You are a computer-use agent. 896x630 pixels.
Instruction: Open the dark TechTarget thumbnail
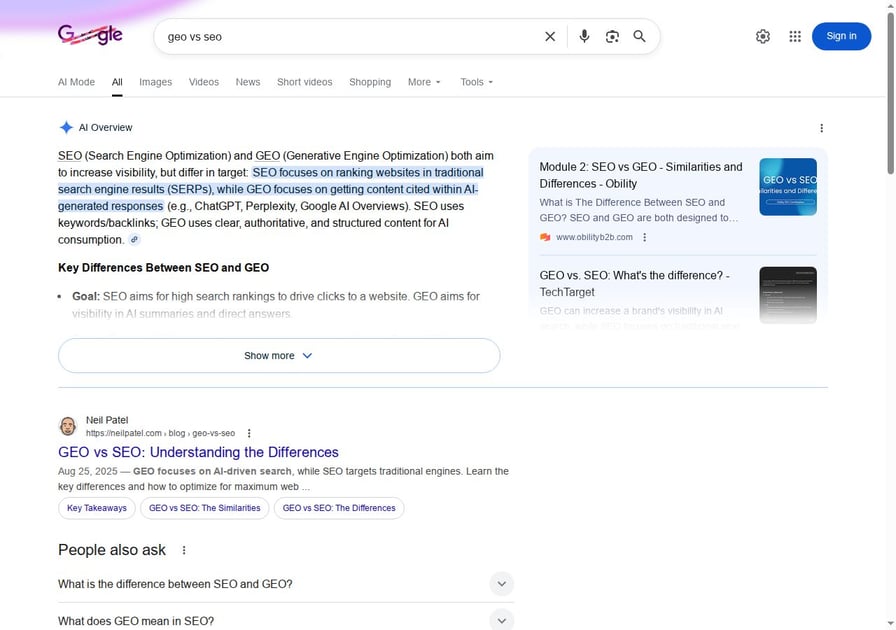pyautogui.click(x=788, y=295)
